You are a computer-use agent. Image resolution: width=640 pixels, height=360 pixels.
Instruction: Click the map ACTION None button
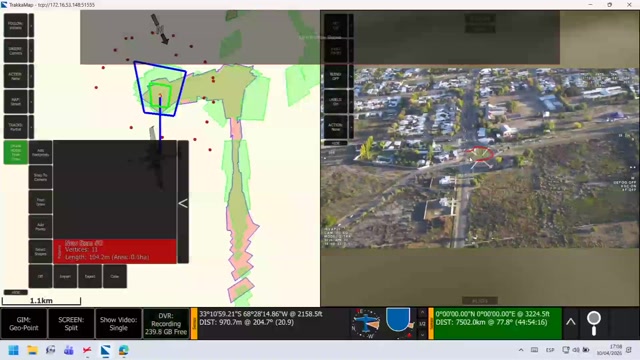tap(16, 76)
